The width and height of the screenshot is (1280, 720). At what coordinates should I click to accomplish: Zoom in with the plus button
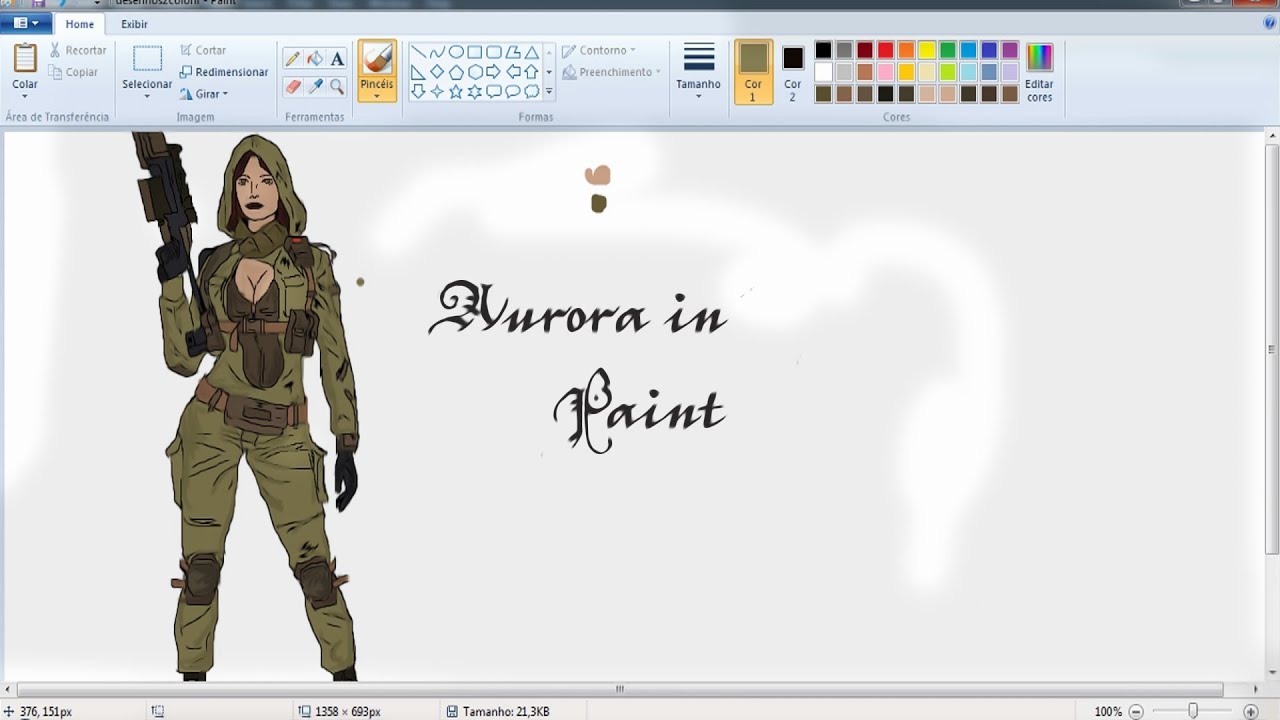1250,712
